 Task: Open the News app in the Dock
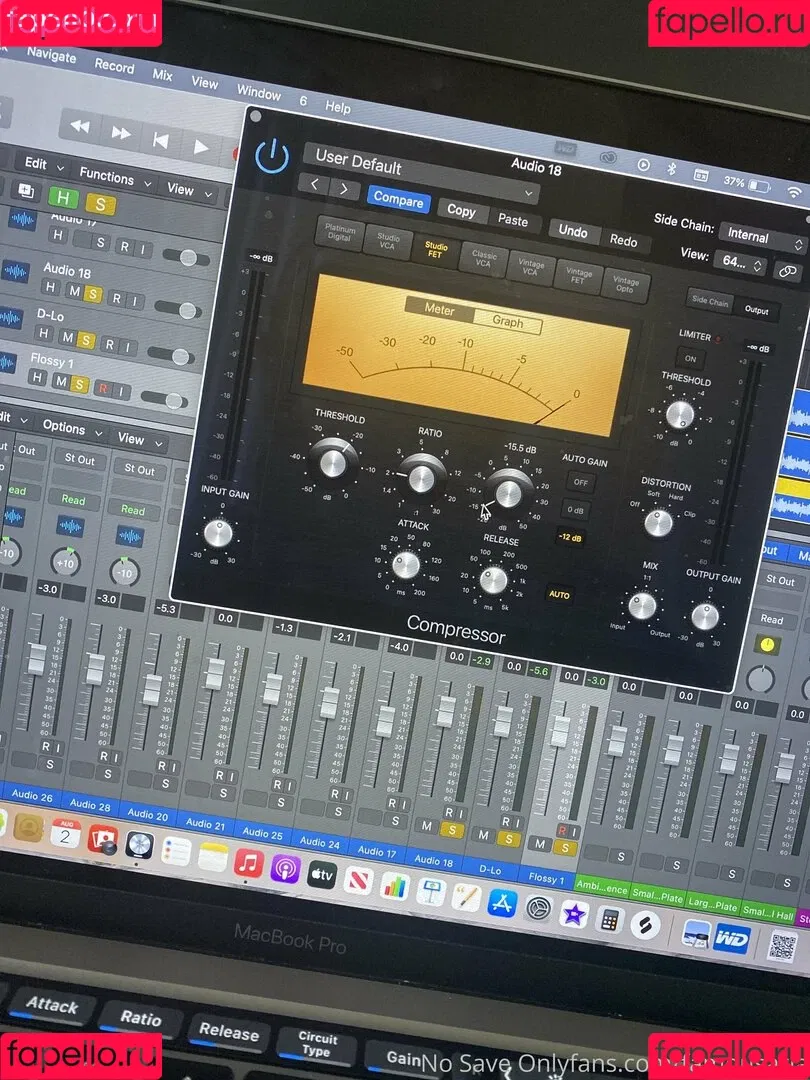(x=358, y=881)
